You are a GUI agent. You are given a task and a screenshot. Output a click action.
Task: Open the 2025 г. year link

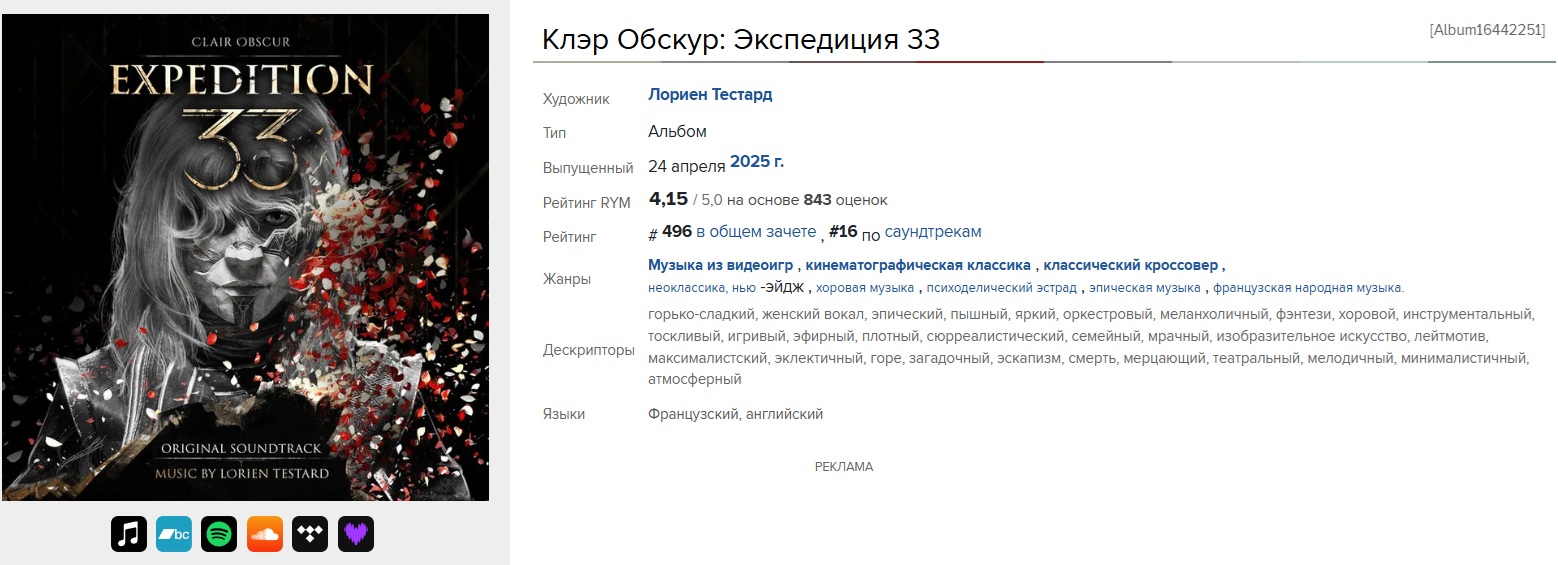tap(757, 162)
